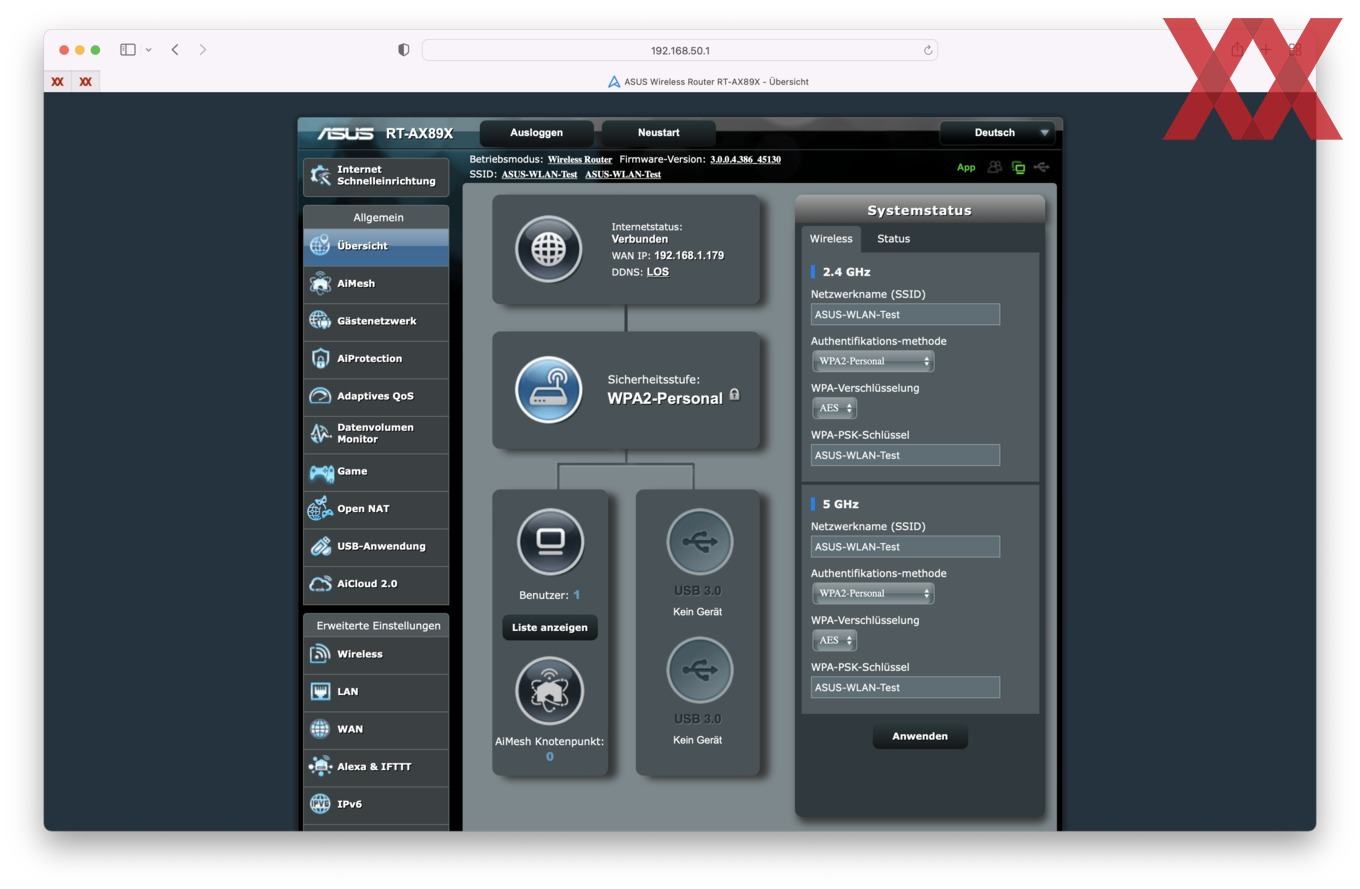Open the Game section
This screenshot has width=1360, height=889.
(376, 471)
